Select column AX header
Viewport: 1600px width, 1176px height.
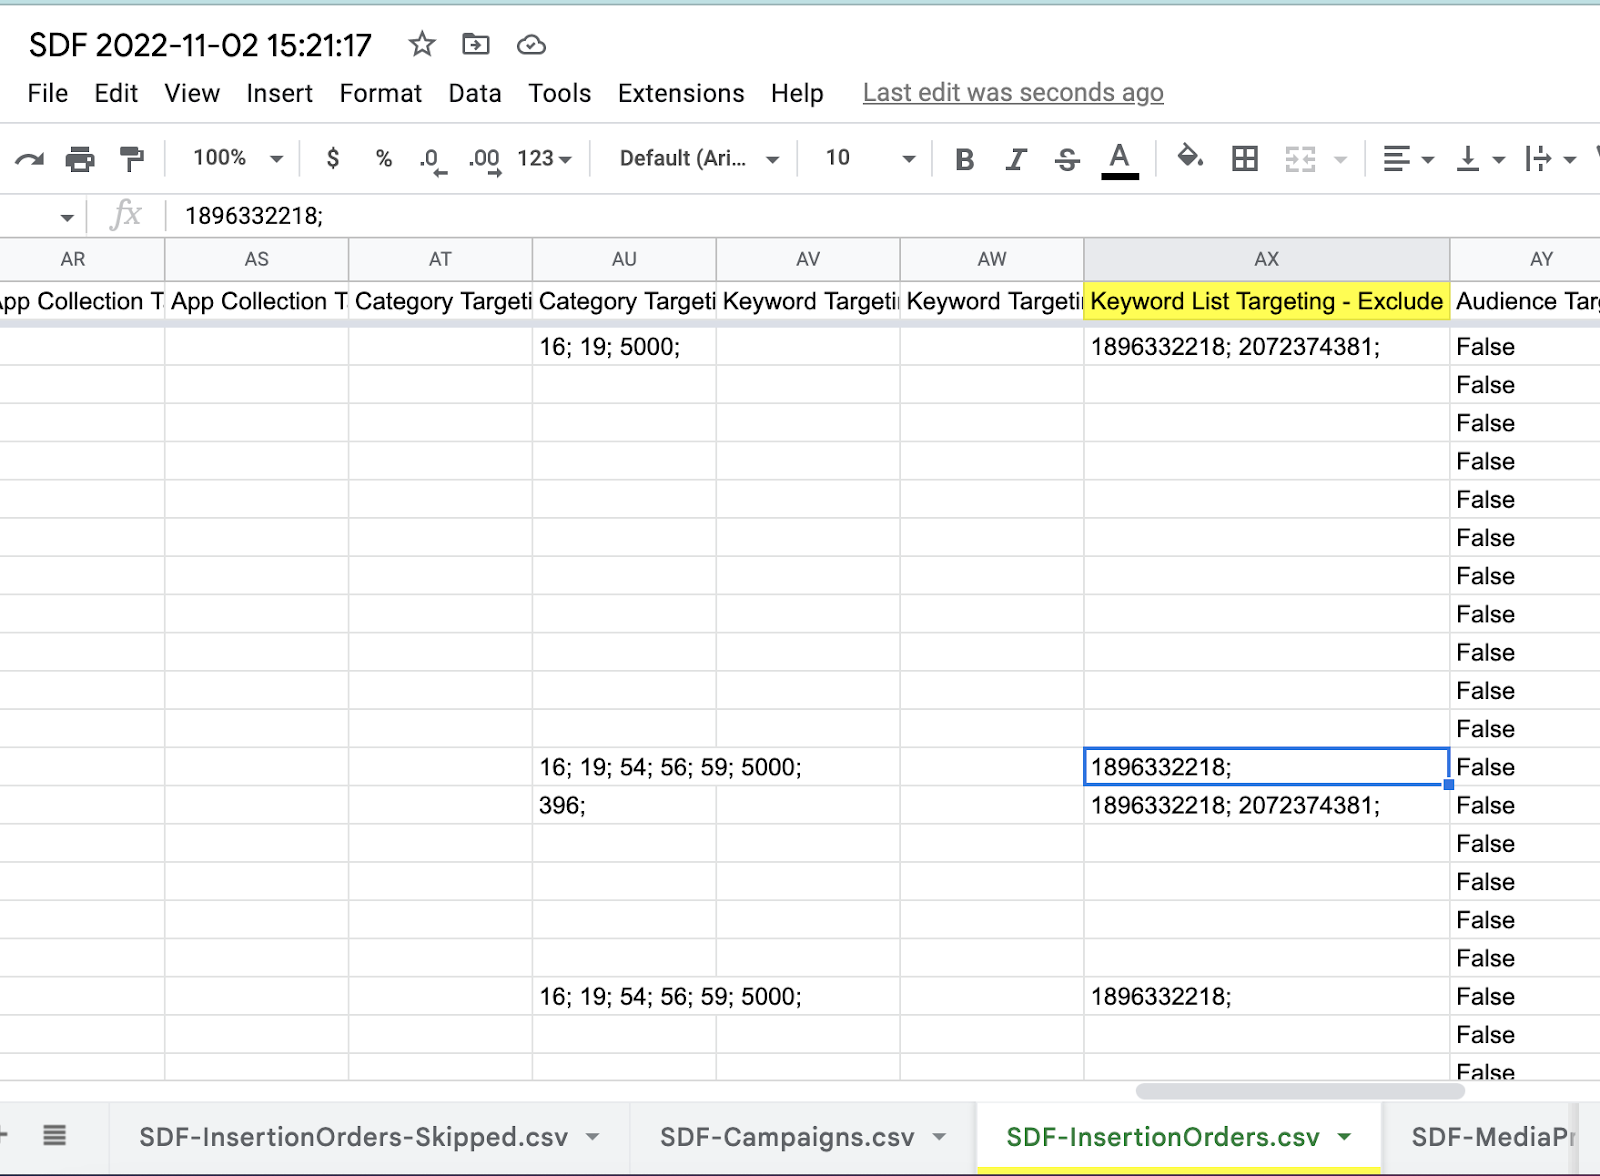click(x=1266, y=259)
